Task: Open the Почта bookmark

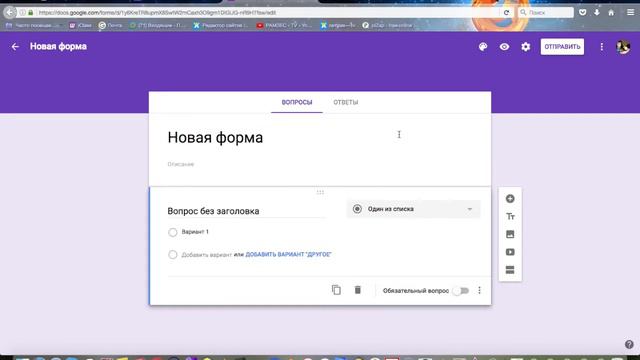Action: (110, 25)
